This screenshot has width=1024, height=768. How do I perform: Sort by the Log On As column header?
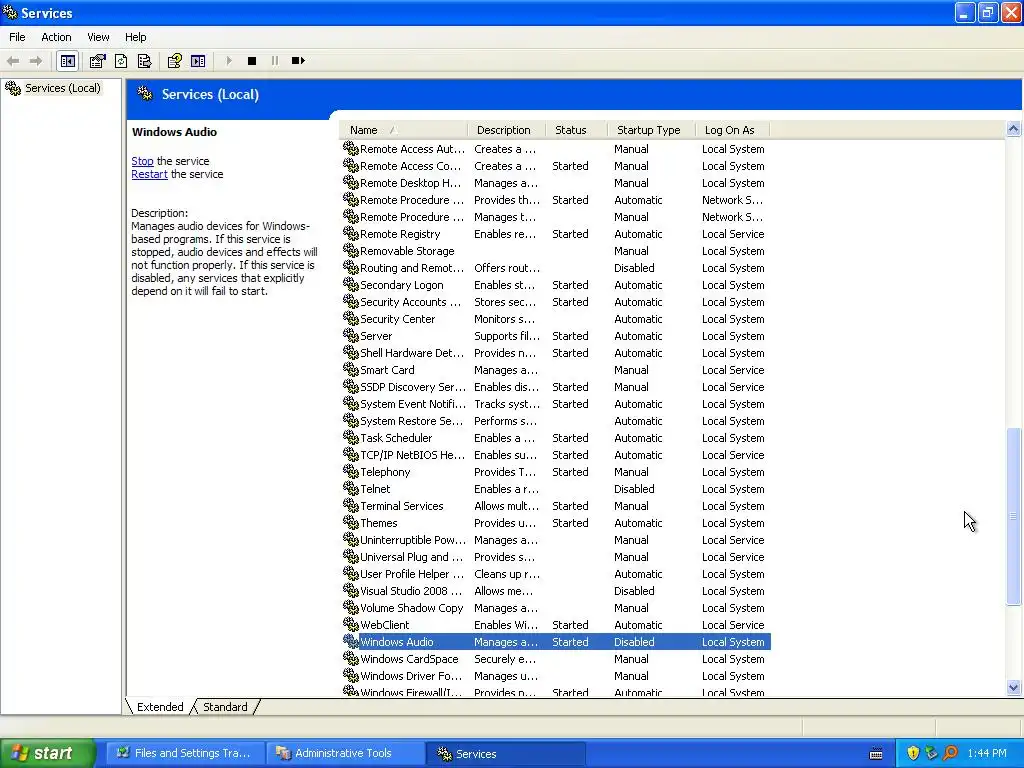(733, 130)
